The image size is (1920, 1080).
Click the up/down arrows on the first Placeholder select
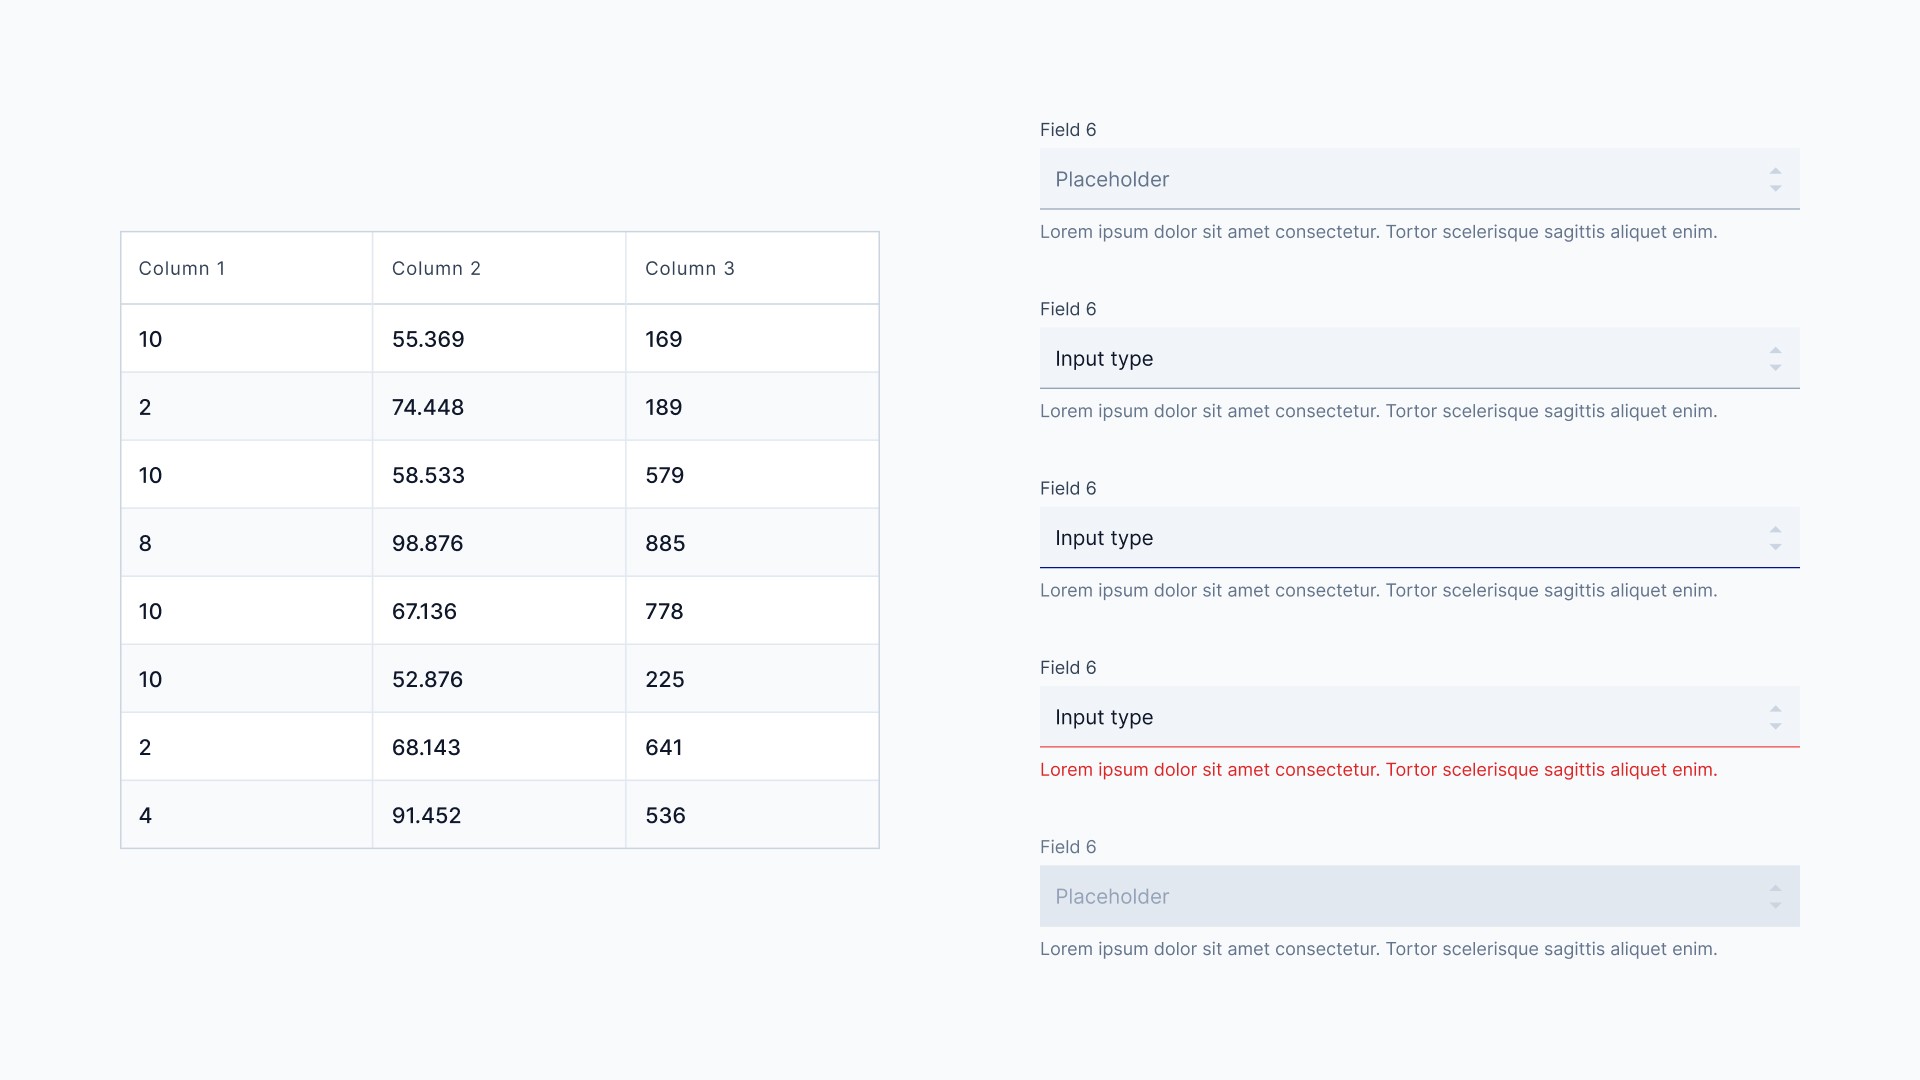(1775, 180)
